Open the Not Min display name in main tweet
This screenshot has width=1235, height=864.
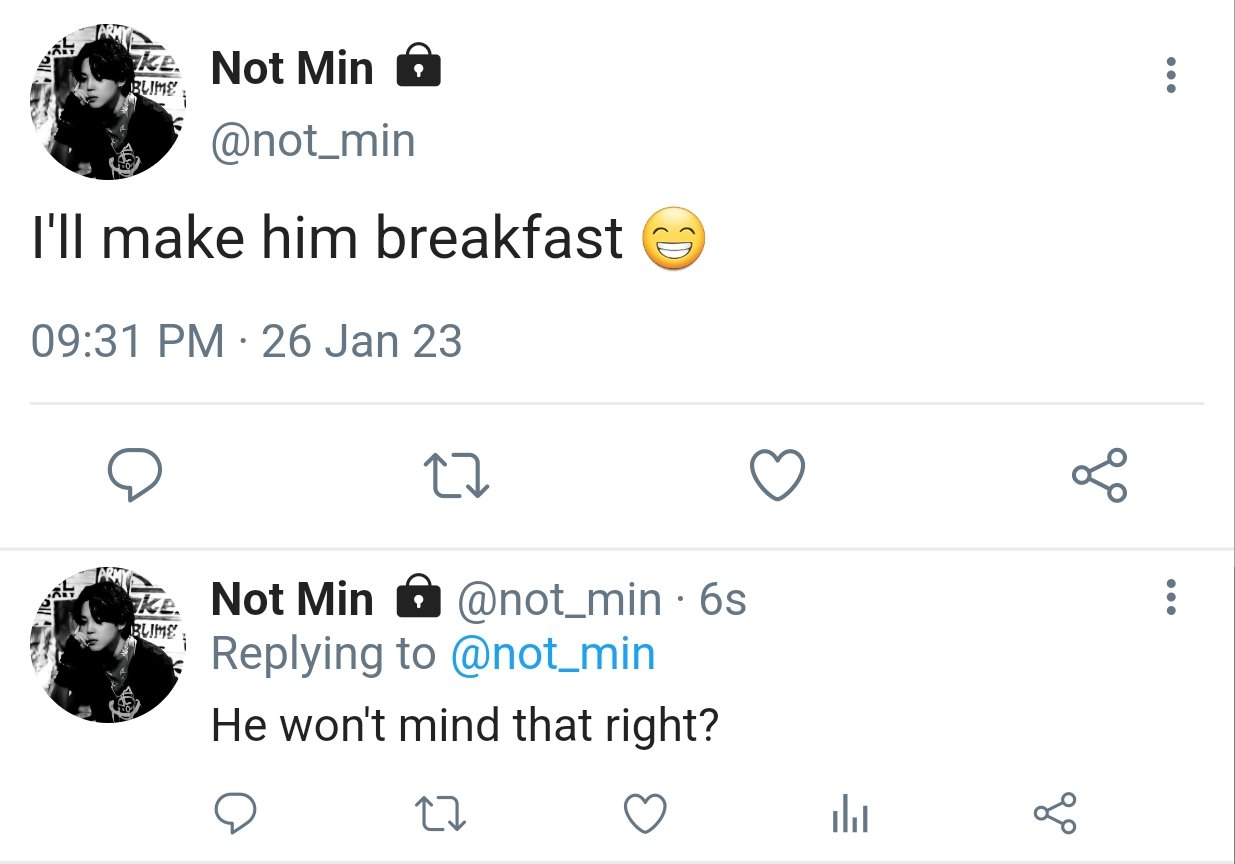292,69
